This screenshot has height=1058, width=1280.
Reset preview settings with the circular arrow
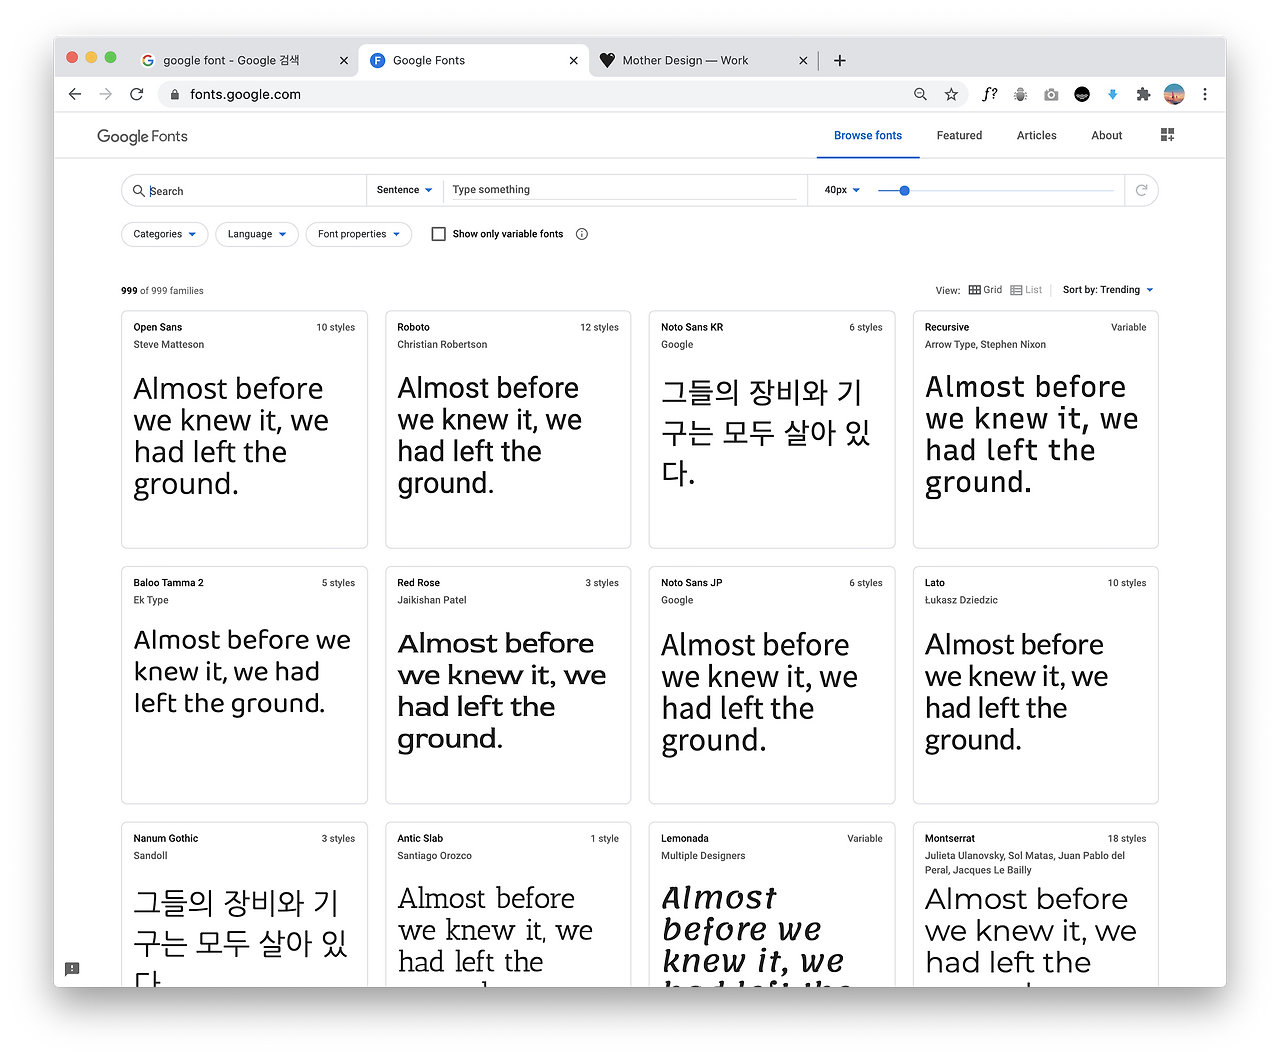[x=1141, y=190]
